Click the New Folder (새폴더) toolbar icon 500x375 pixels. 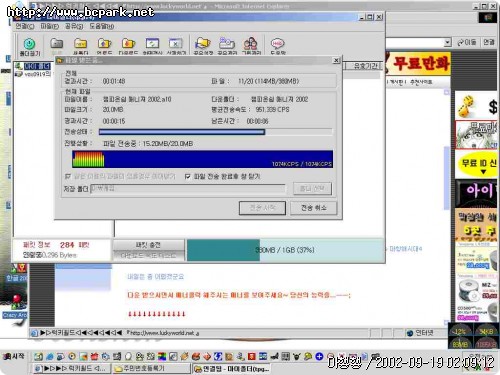(81, 44)
